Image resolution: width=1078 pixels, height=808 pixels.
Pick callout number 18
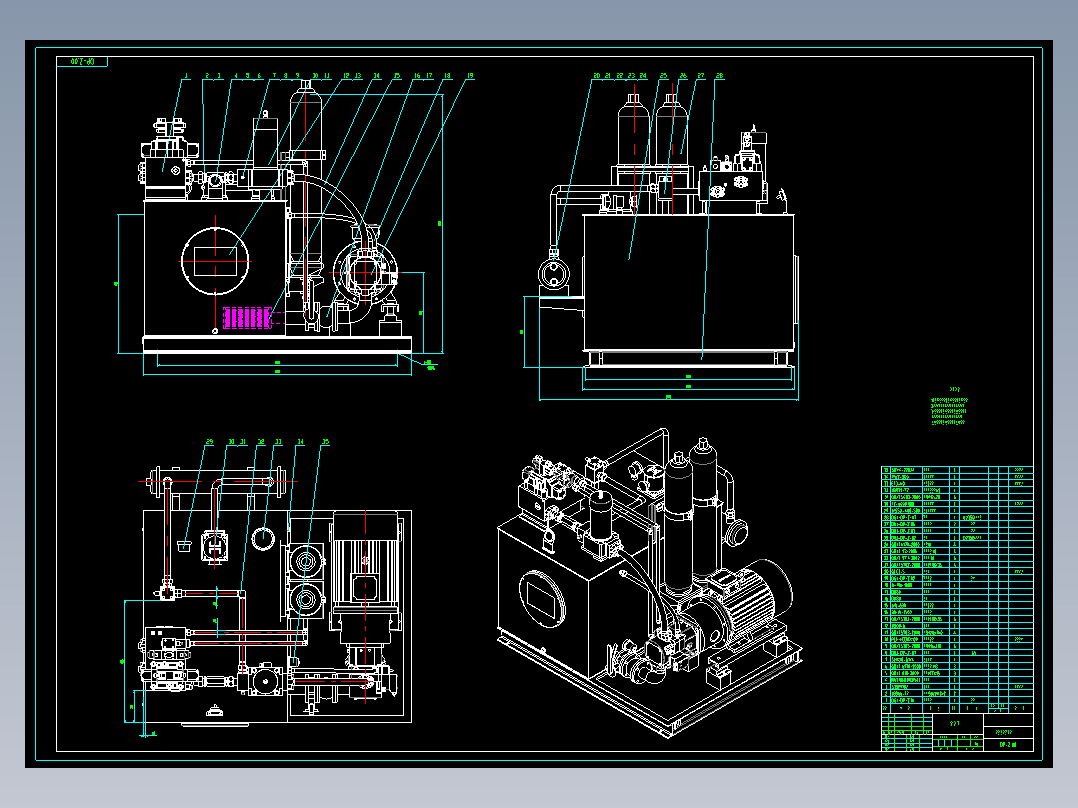448,76
